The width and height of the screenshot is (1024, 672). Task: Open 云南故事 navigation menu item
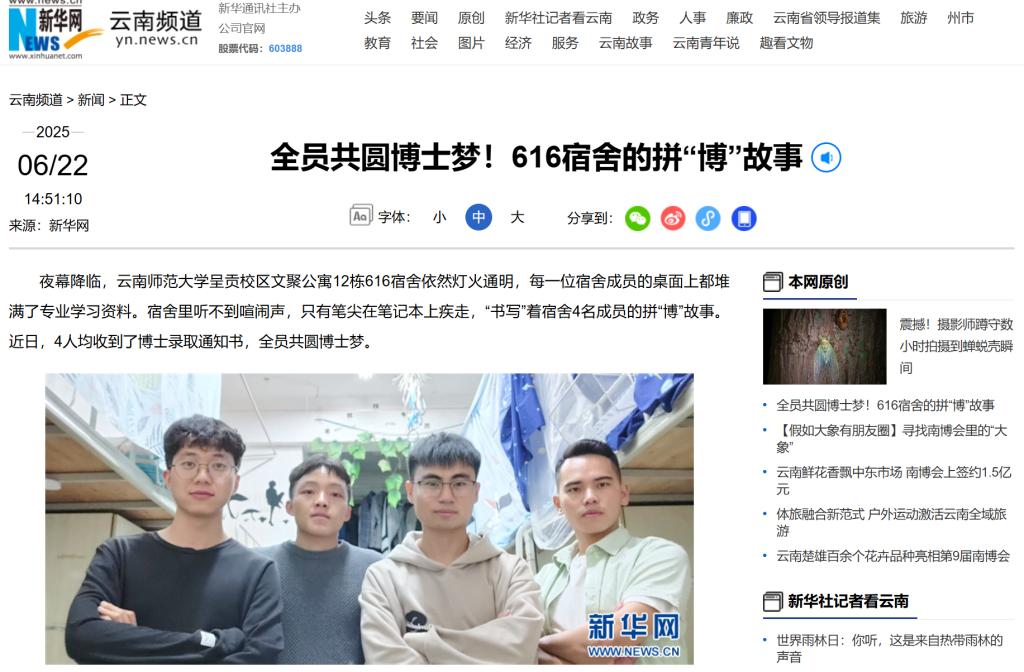pyautogui.click(x=626, y=43)
